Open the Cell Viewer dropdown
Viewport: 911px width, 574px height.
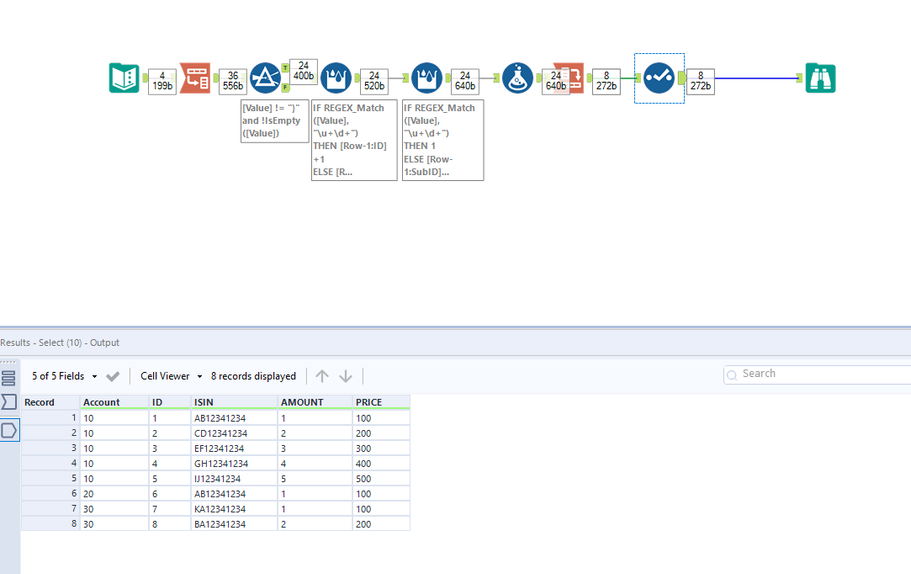pos(171,376)
